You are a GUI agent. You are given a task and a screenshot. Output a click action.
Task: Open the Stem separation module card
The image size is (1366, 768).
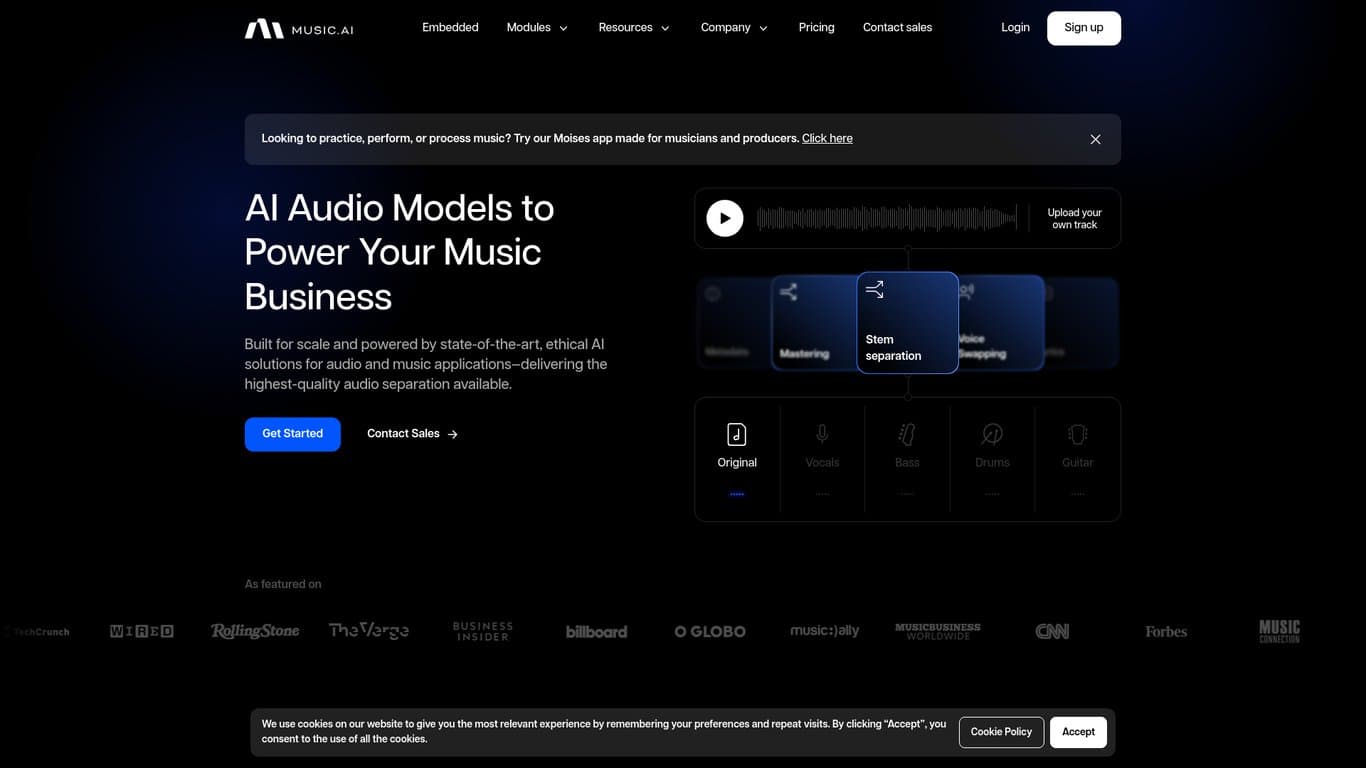pyautogui.click(x=907, y=322)
